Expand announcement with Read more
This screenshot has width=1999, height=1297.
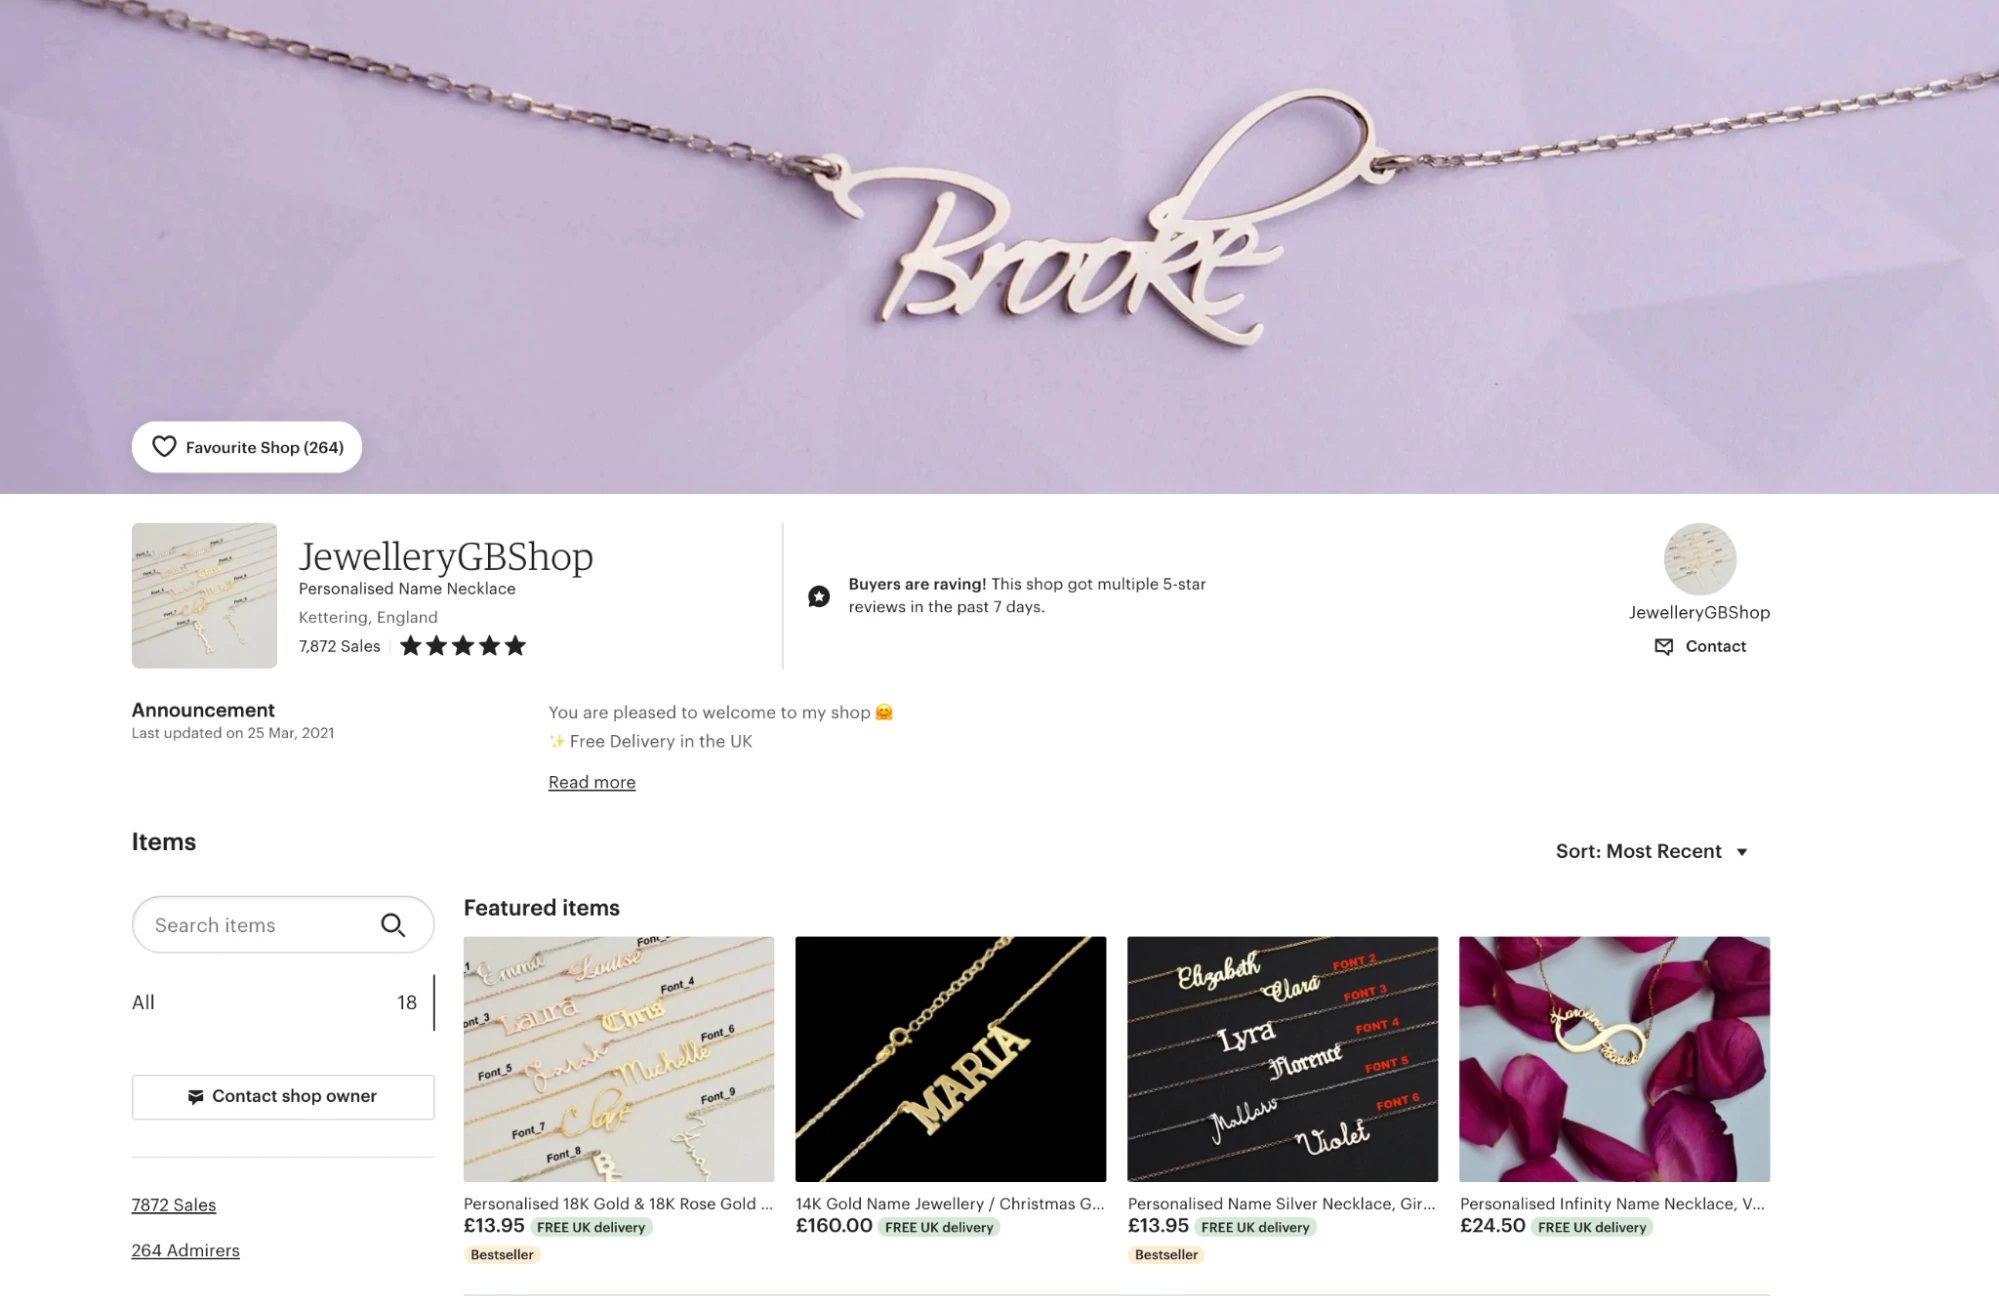[x=592, y=782]
